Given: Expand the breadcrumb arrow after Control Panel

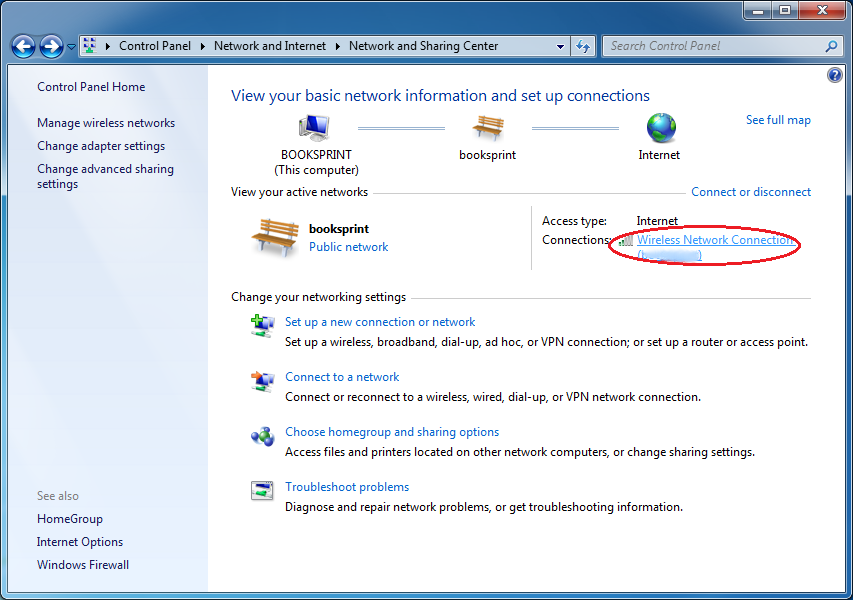Looking at the screenshot, I should (202, 46).
